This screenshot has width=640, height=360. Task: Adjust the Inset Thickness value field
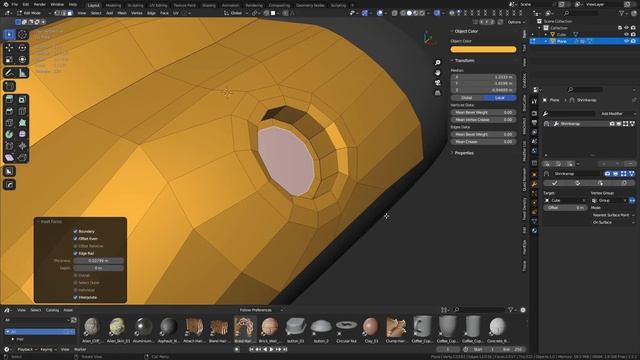(98, 260)
